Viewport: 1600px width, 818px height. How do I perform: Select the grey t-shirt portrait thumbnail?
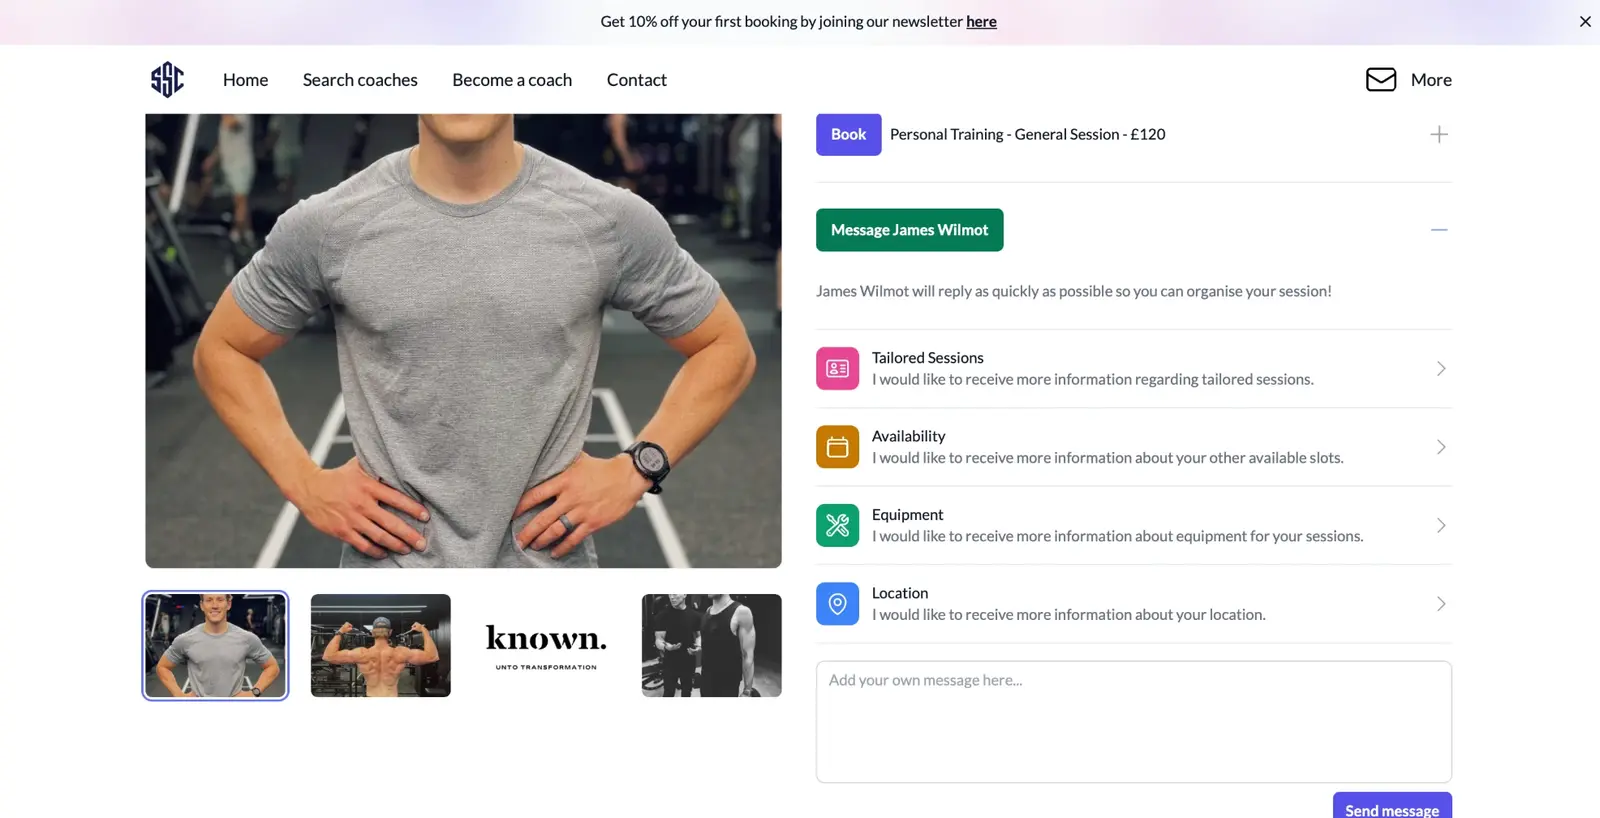[x=215, y=645]
